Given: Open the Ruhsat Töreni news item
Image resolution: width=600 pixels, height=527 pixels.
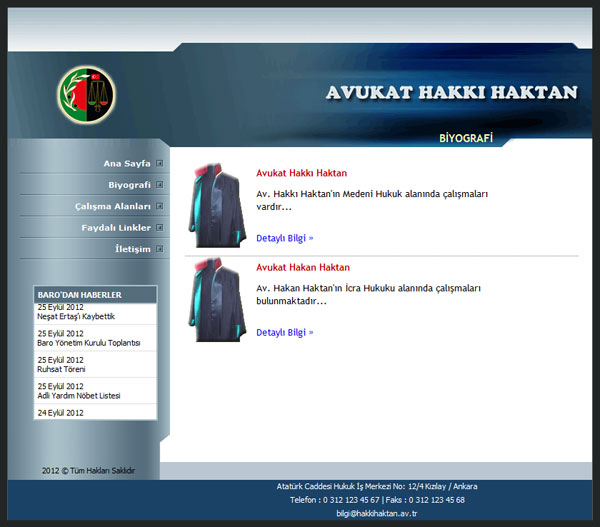Looking at the screenshot, I should pos(61,369).
